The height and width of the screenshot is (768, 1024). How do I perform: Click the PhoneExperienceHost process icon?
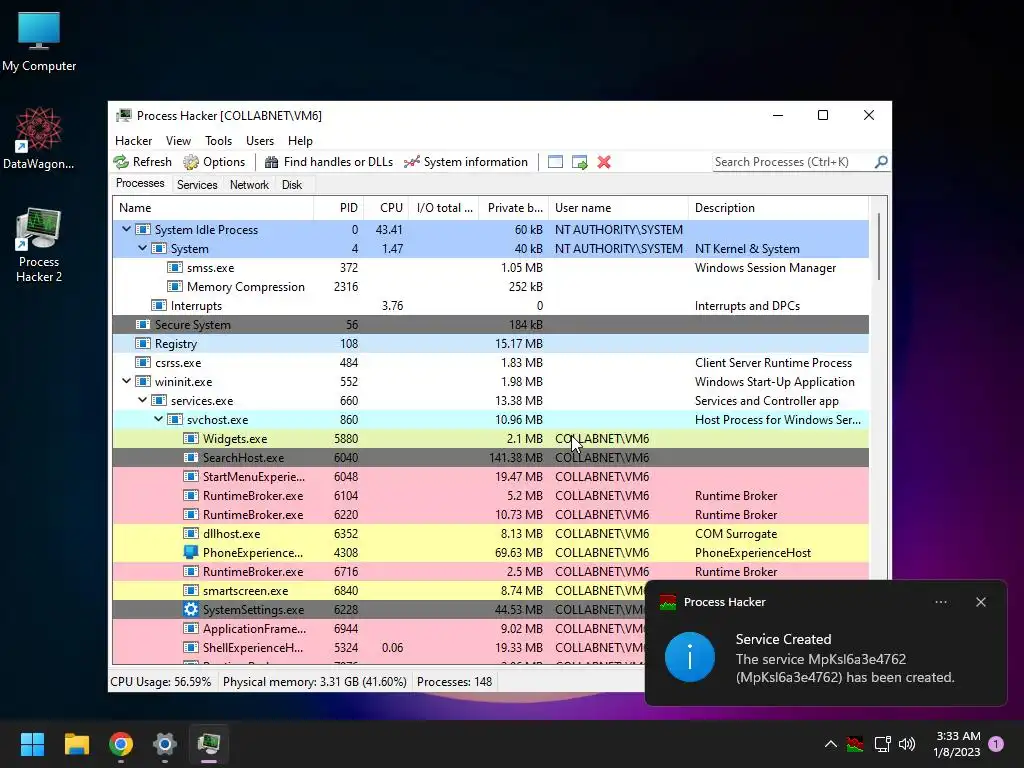click(191, 552)
